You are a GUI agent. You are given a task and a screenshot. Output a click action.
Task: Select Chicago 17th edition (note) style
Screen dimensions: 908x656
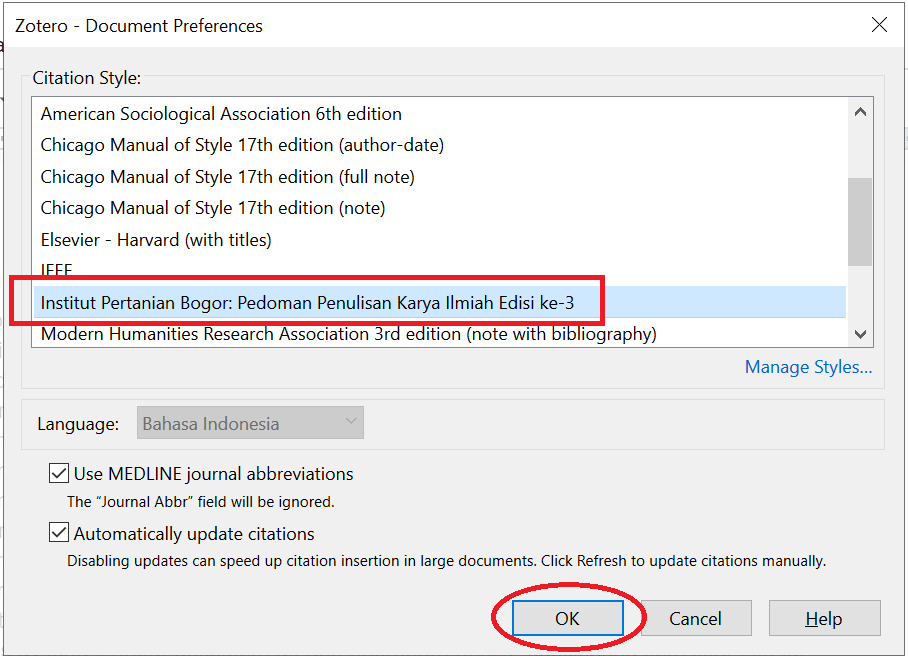click(212, 208)
